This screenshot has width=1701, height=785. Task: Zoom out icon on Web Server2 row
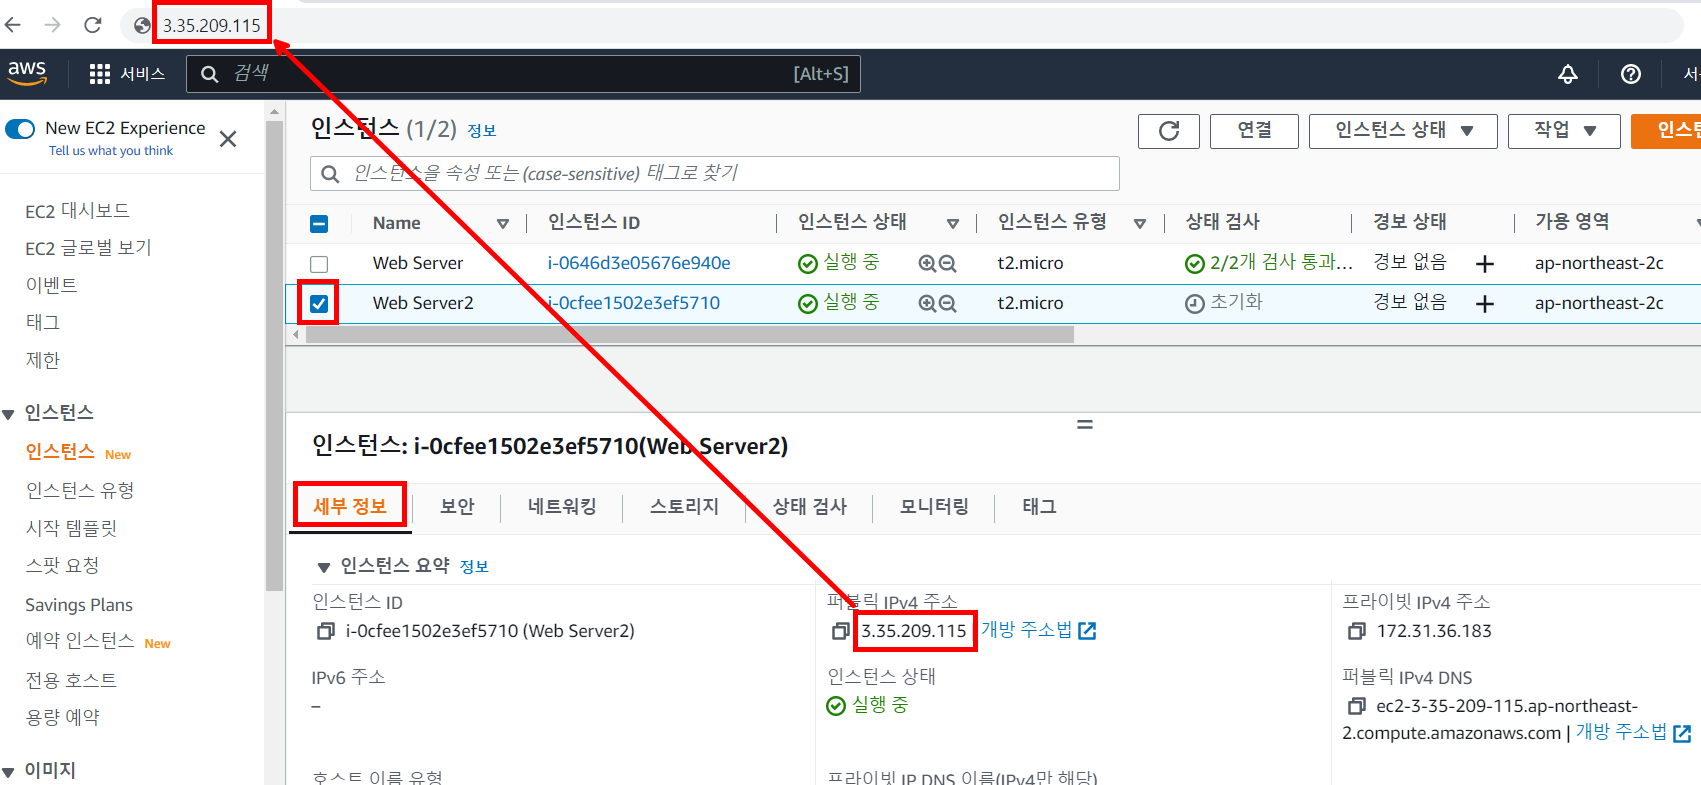pyautogui.click(x=948, y=303)
